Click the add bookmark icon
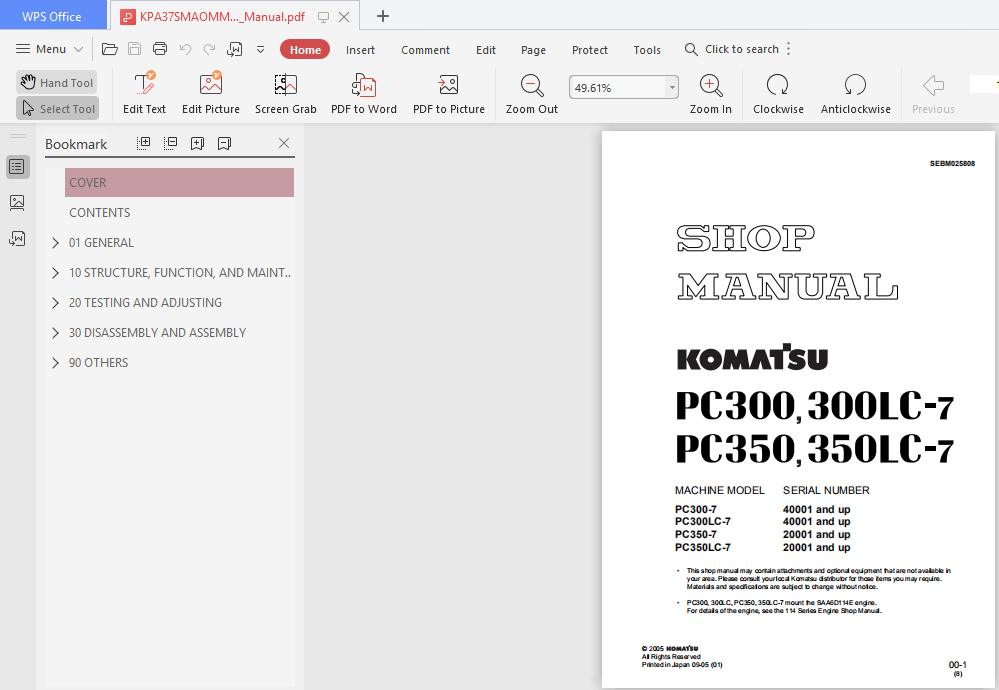Image resolution: width=999 pixels, height=690 pixels. (x=198, y=143)
